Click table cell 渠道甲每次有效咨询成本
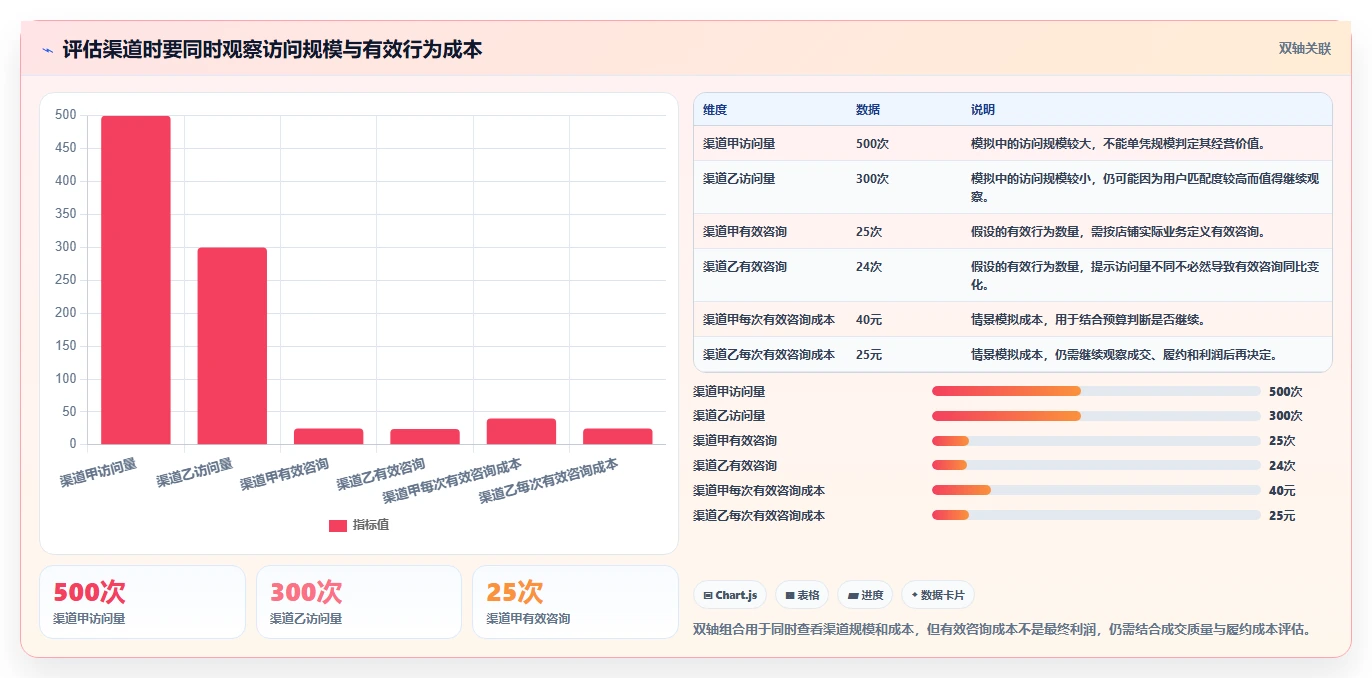This screenshot has height=678, width=1372. (x=769, y=320)
